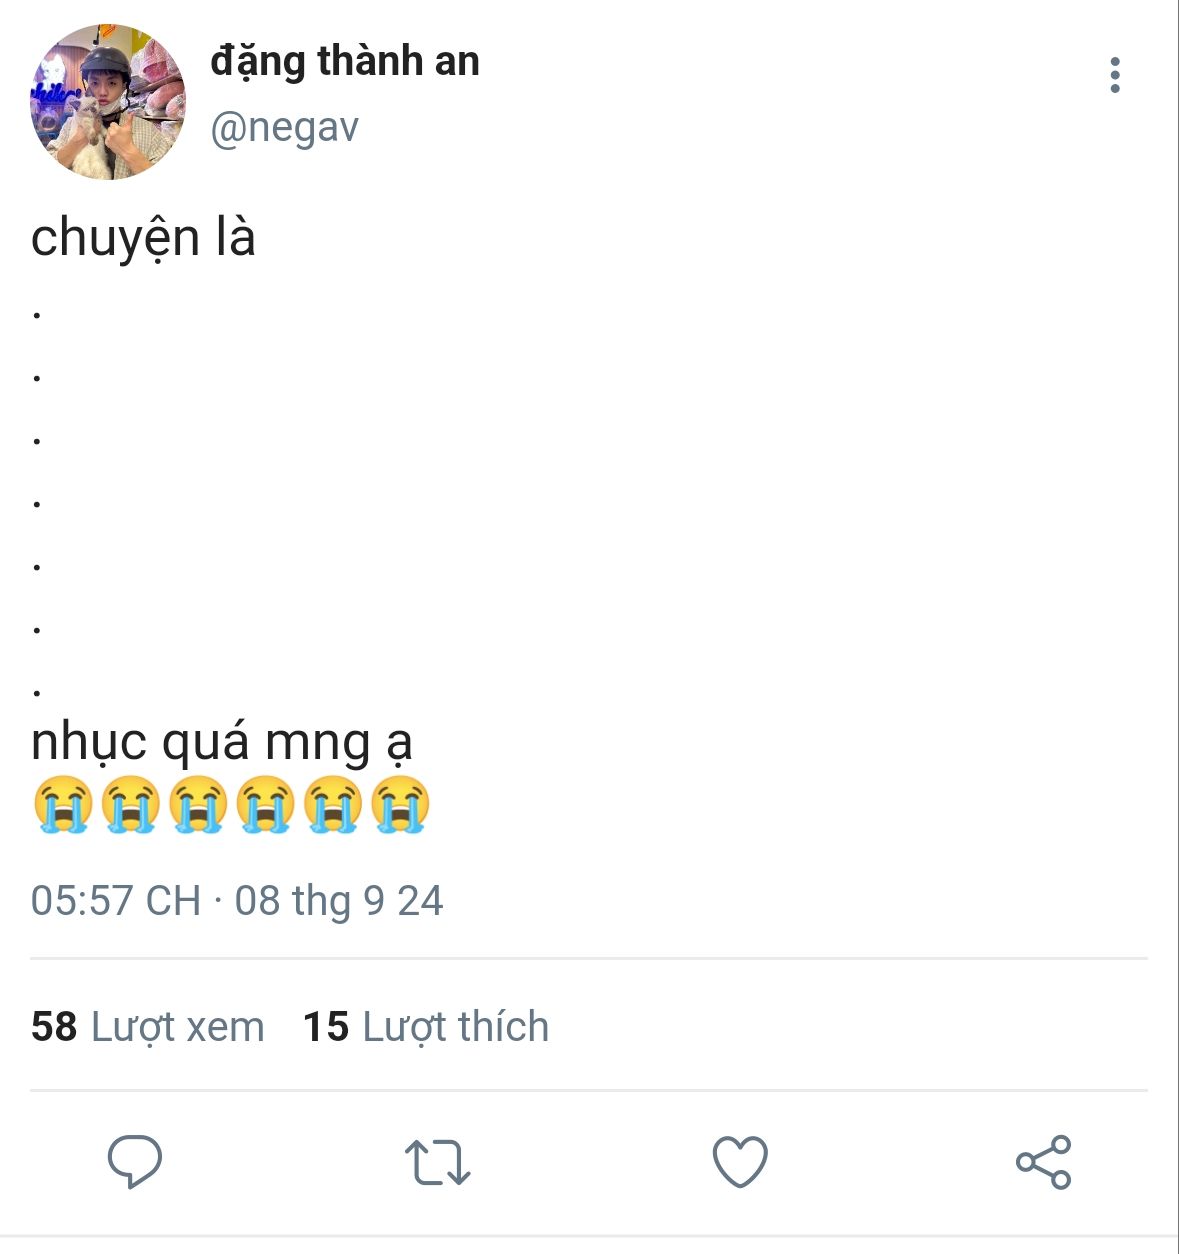Select the tweet text chuyện là

(x=143, y=240)
